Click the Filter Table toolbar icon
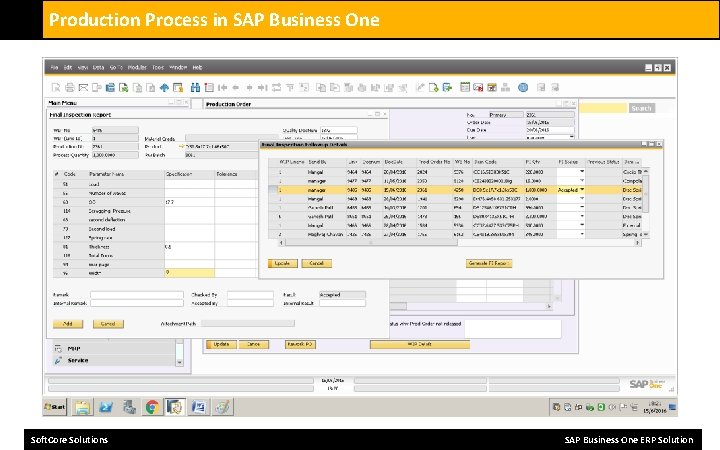This screenshot has width=720, height=450. coord(290,87)
